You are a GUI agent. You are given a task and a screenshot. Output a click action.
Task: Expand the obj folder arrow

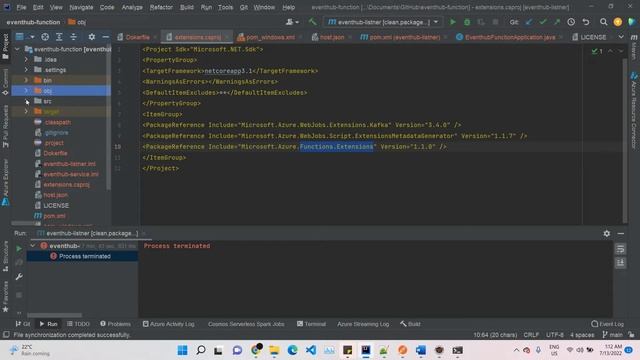(26, 91)
